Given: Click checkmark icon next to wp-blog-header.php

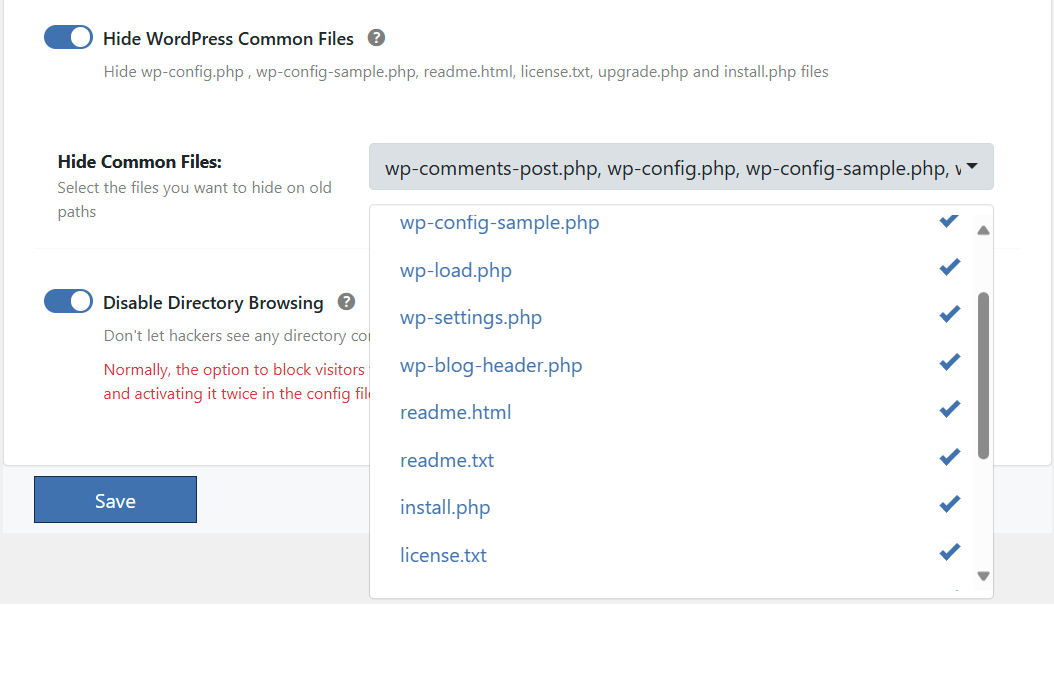Looking at the screenshot, I should pos(950,362).
